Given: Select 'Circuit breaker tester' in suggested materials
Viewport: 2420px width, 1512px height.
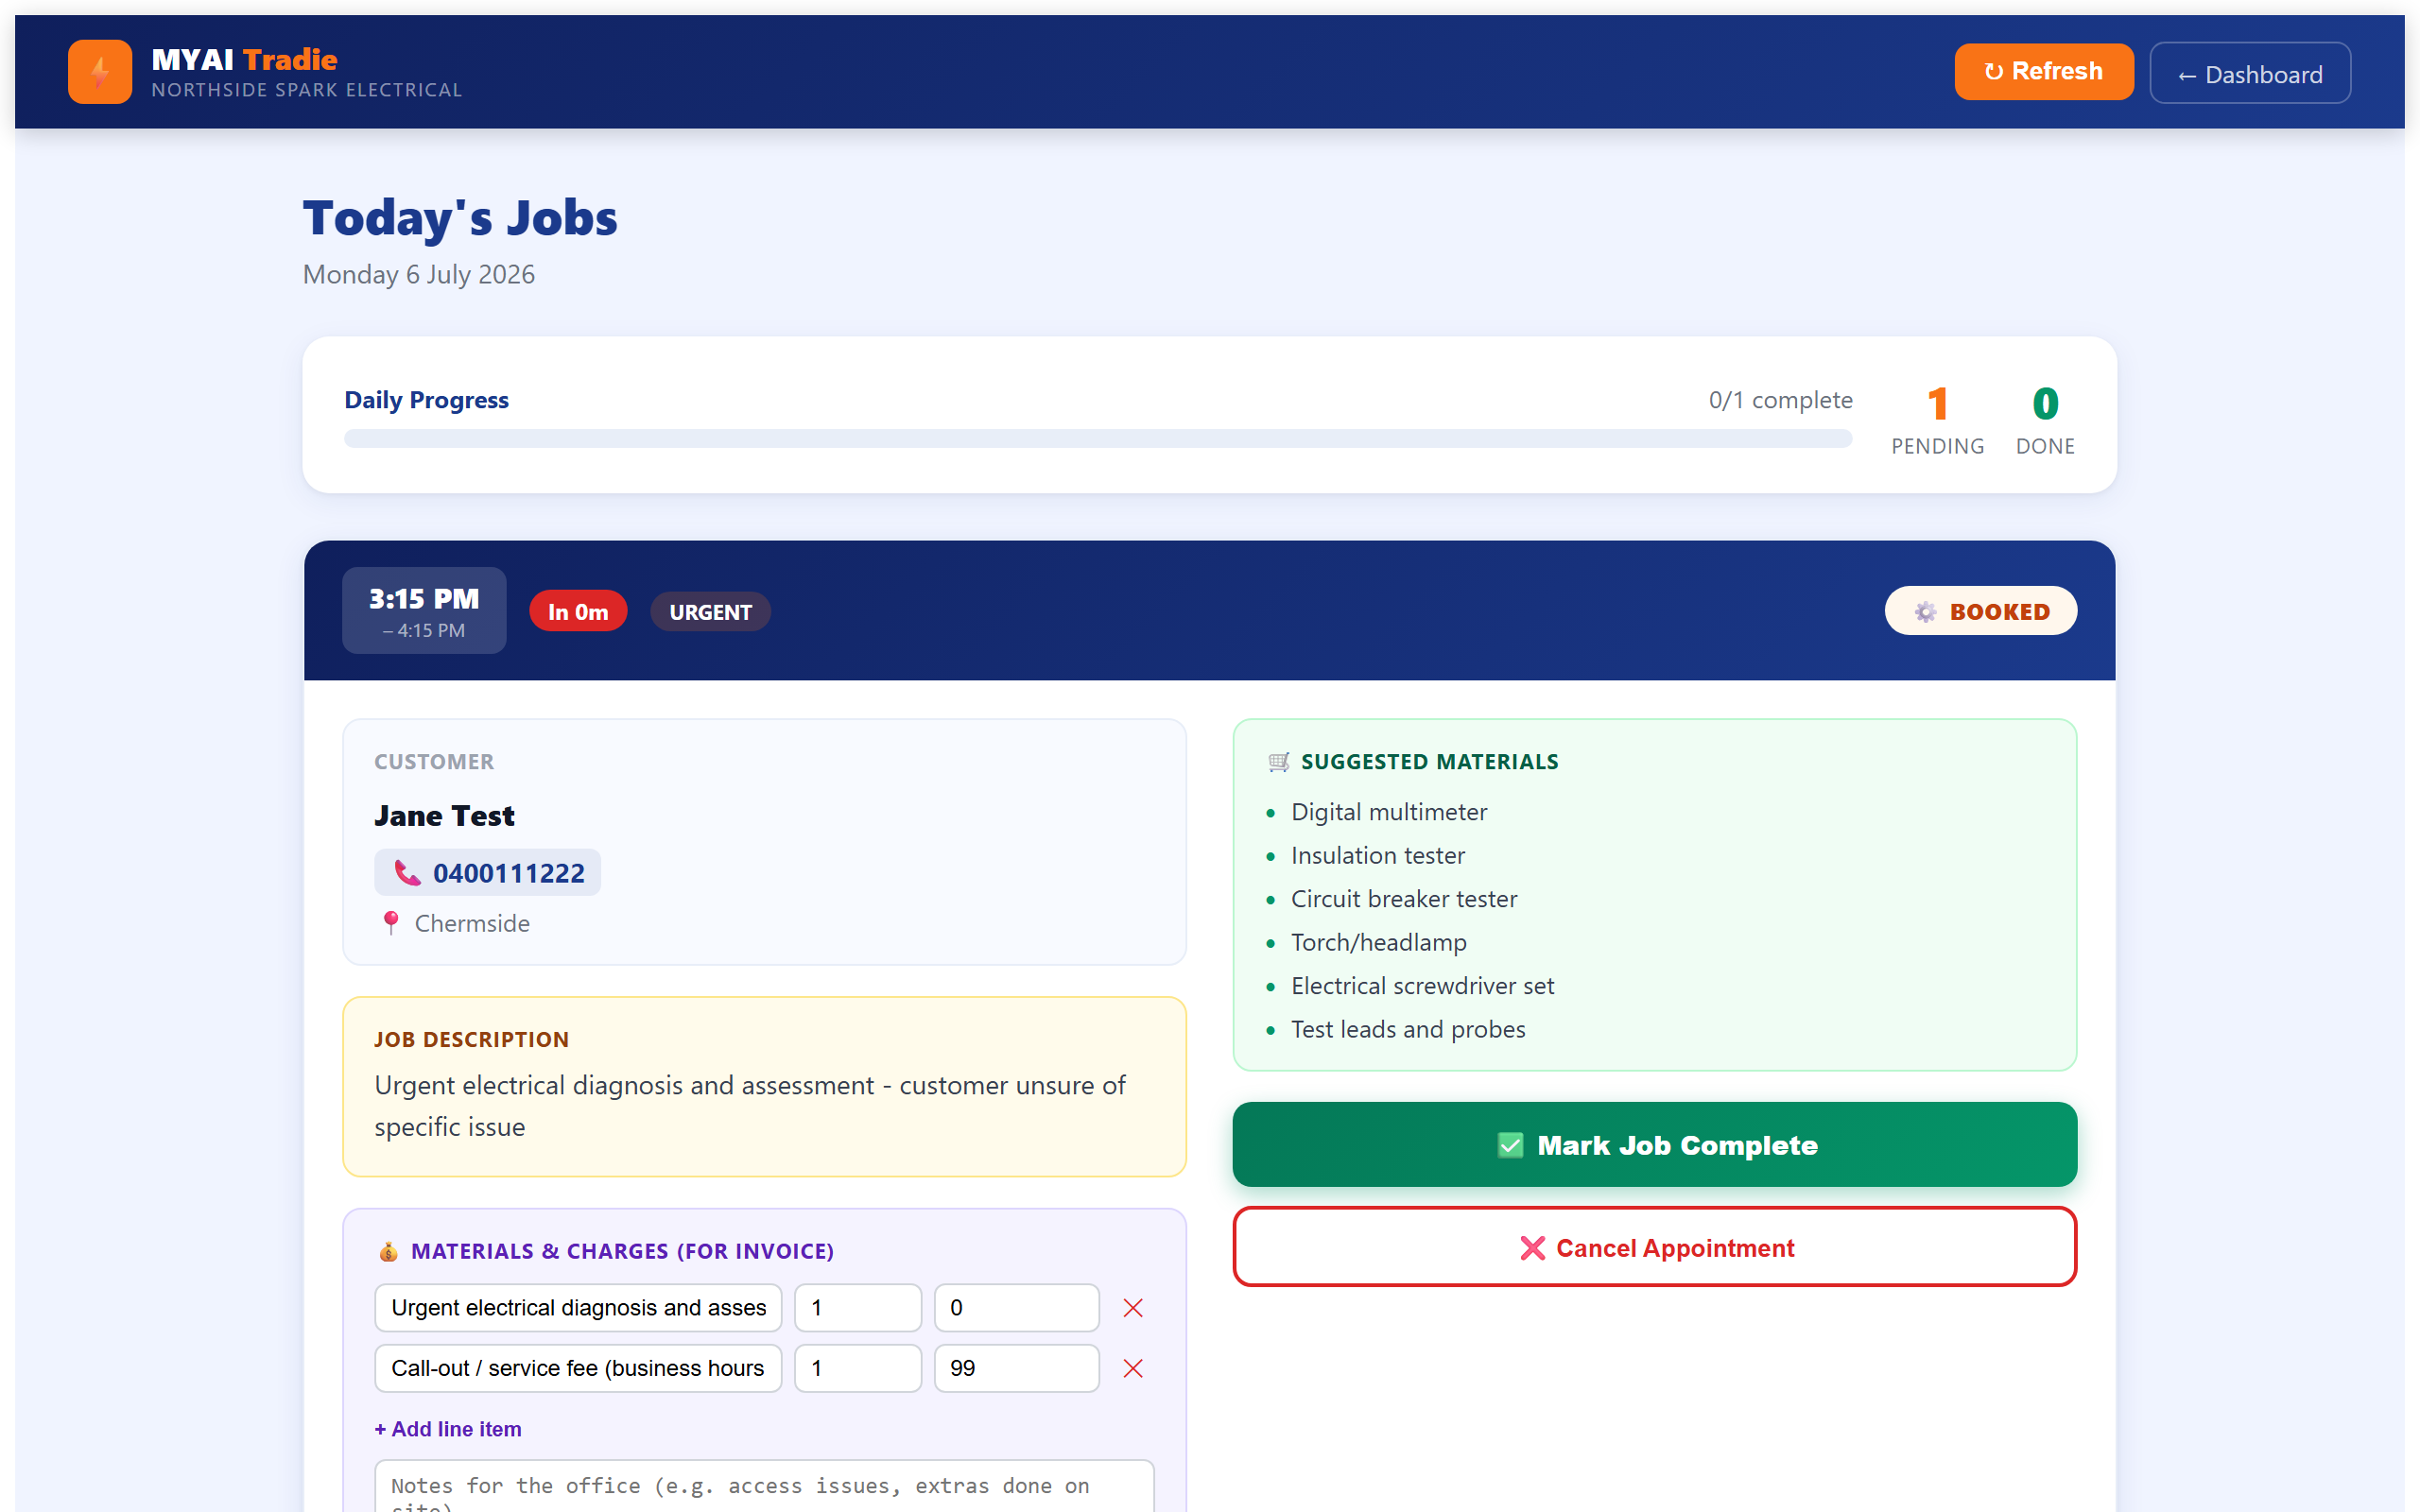Looking at the screenshot, I should pyautogui.click(x=1404, y=899).
